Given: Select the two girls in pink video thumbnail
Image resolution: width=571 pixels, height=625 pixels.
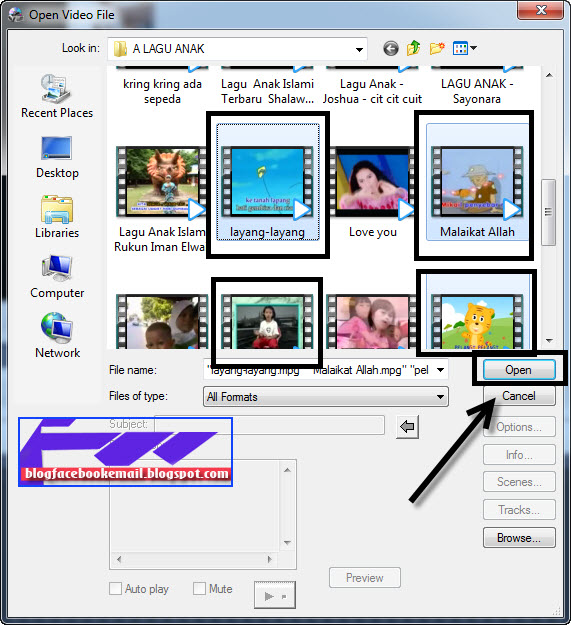Looking at the screenshot, I should tap(371, 322).
